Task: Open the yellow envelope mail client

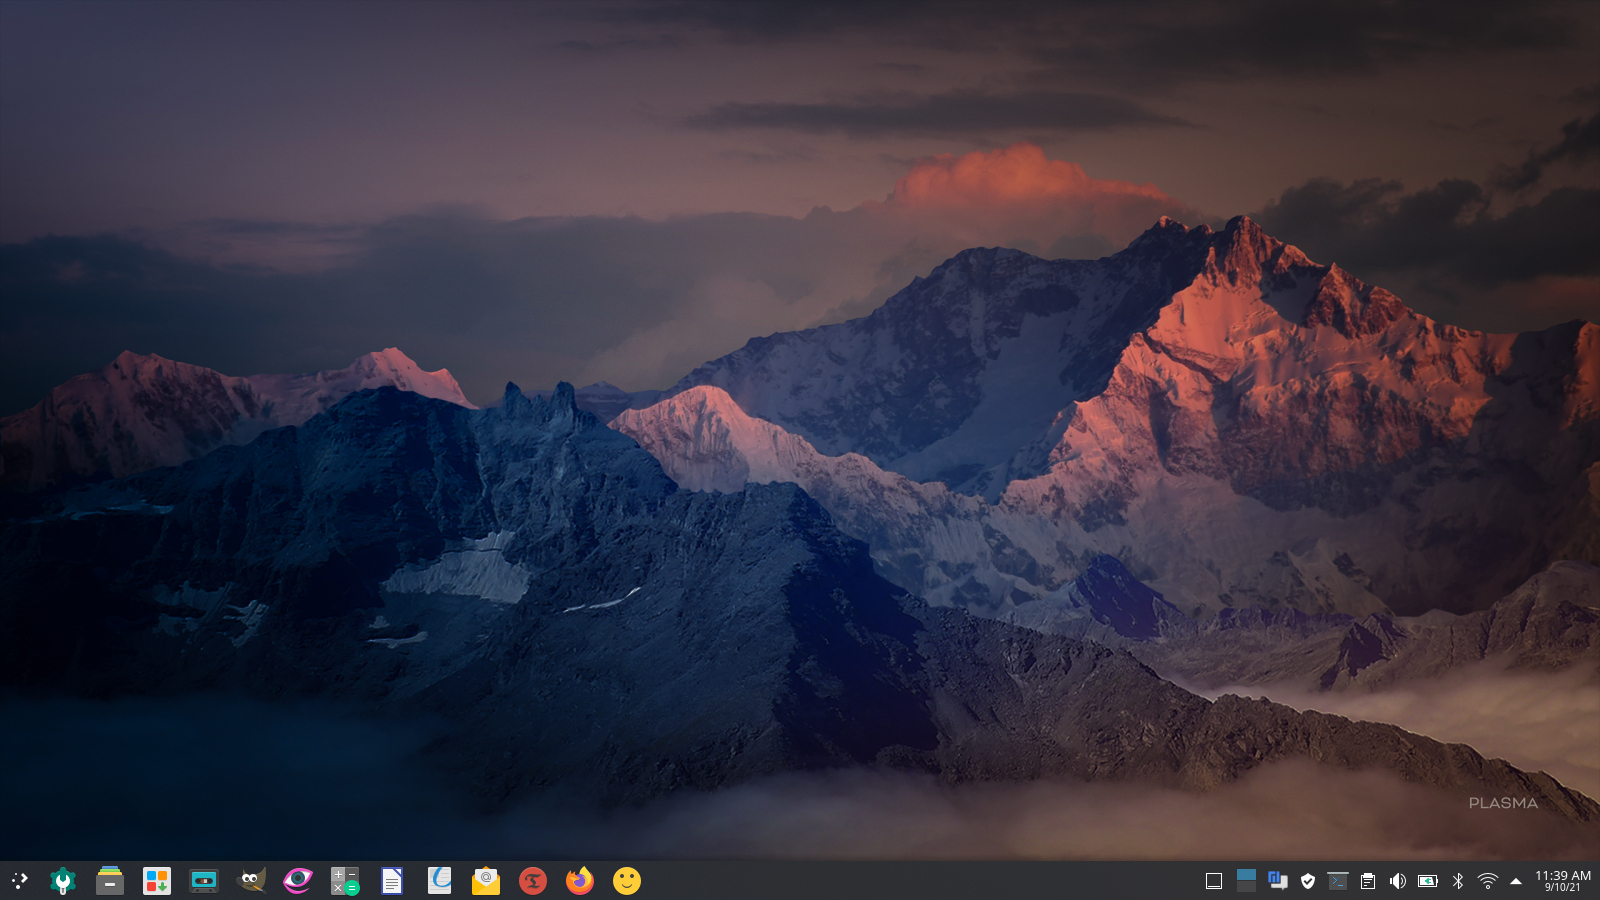Action: pos(486,881)
